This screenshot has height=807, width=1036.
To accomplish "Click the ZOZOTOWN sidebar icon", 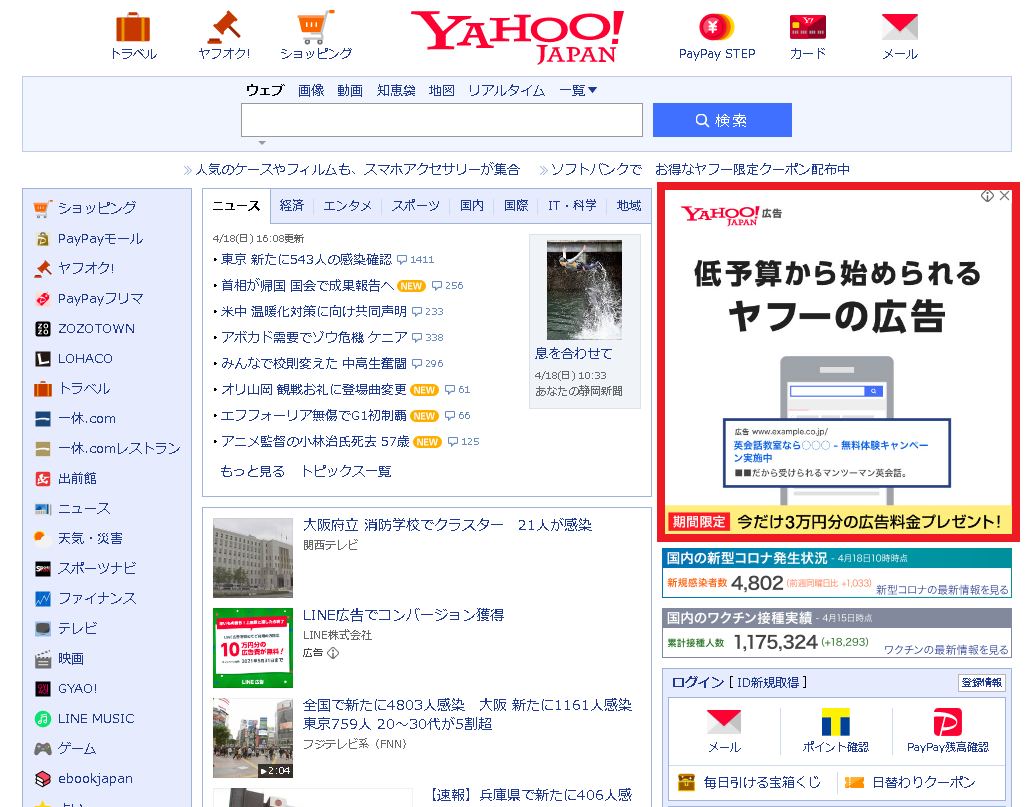I will pyautogui.click(x=42, y=328).
